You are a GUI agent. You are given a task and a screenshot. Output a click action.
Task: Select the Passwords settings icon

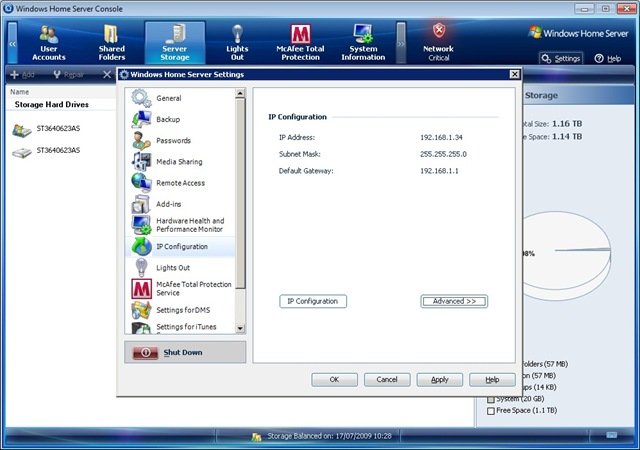[x=141, y=140]
